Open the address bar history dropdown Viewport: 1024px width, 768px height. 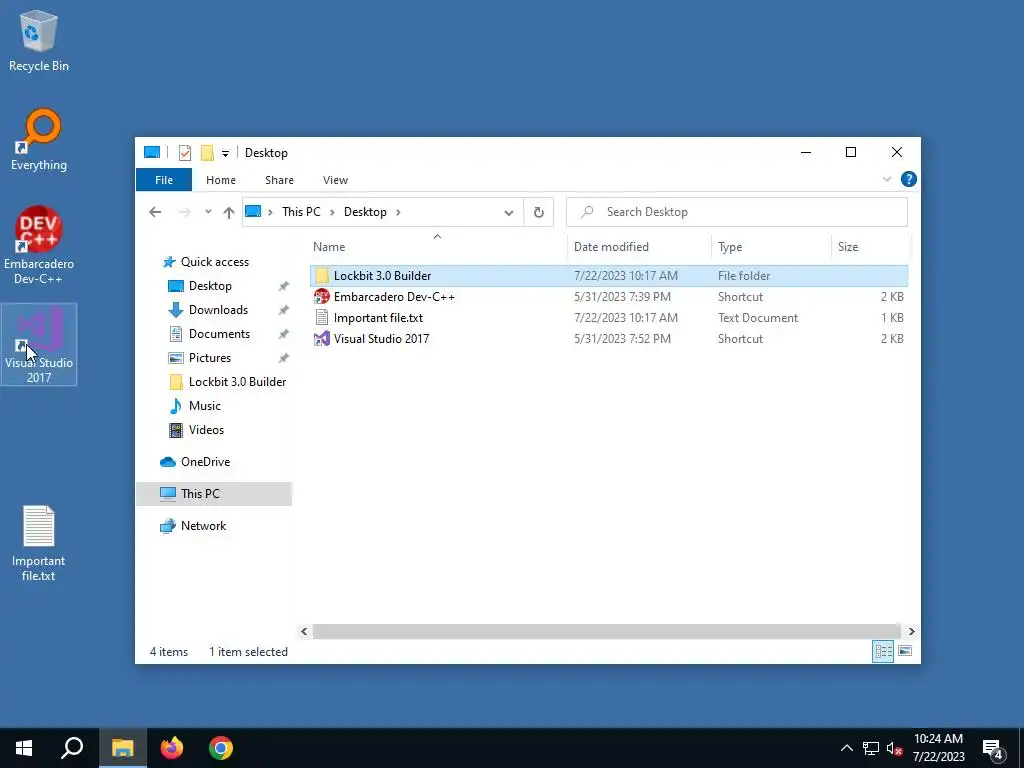pos(509,212)
